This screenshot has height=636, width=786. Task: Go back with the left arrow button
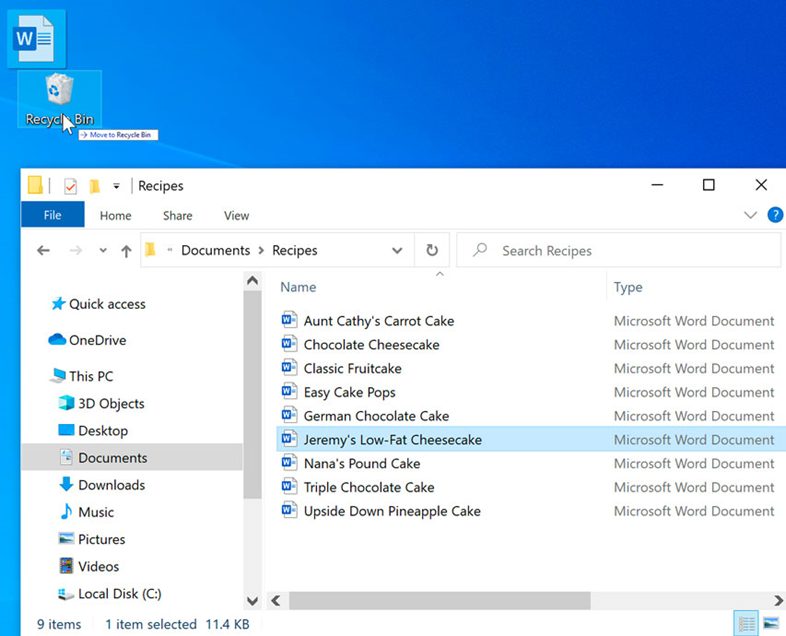tap(44, 250)
